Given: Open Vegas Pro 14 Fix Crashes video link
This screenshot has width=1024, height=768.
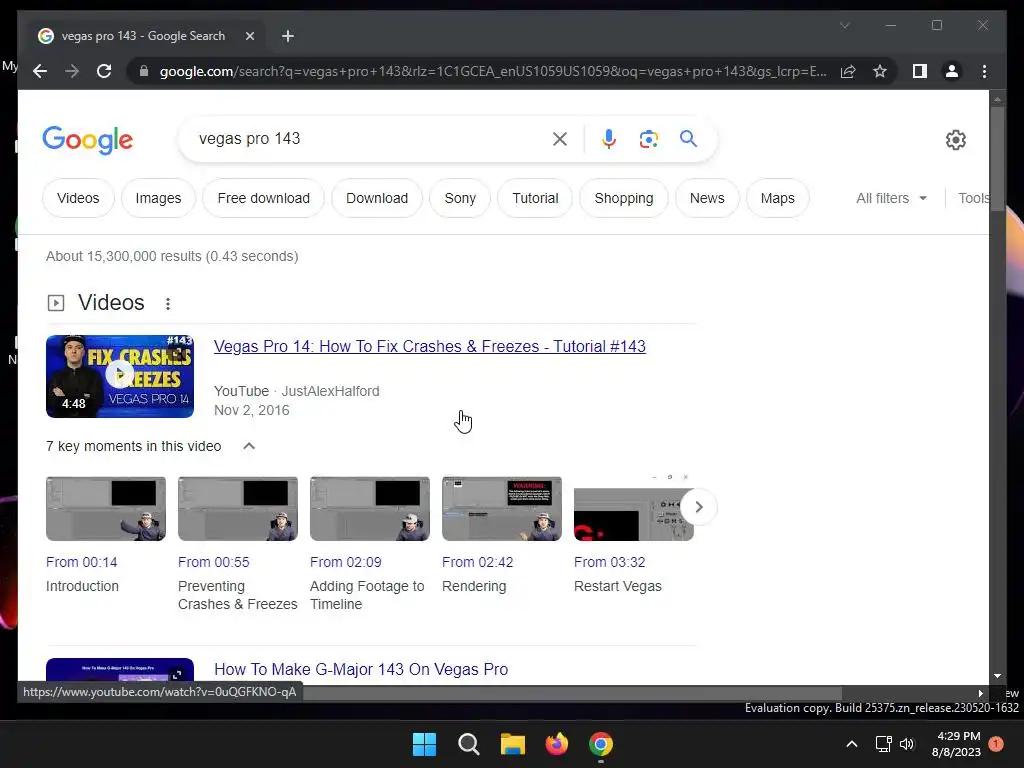Looking at the screenshot, I should (x=430, y=346).
